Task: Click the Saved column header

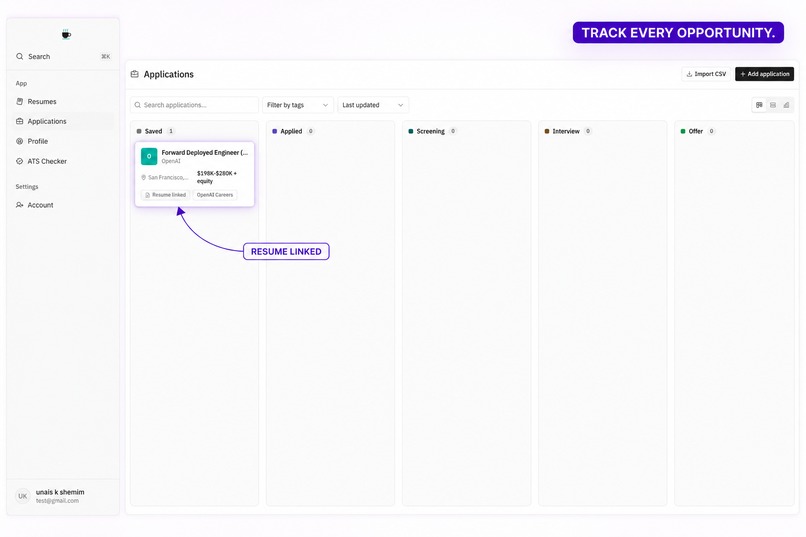Action: pyautogui.click(x=153, y=132)
